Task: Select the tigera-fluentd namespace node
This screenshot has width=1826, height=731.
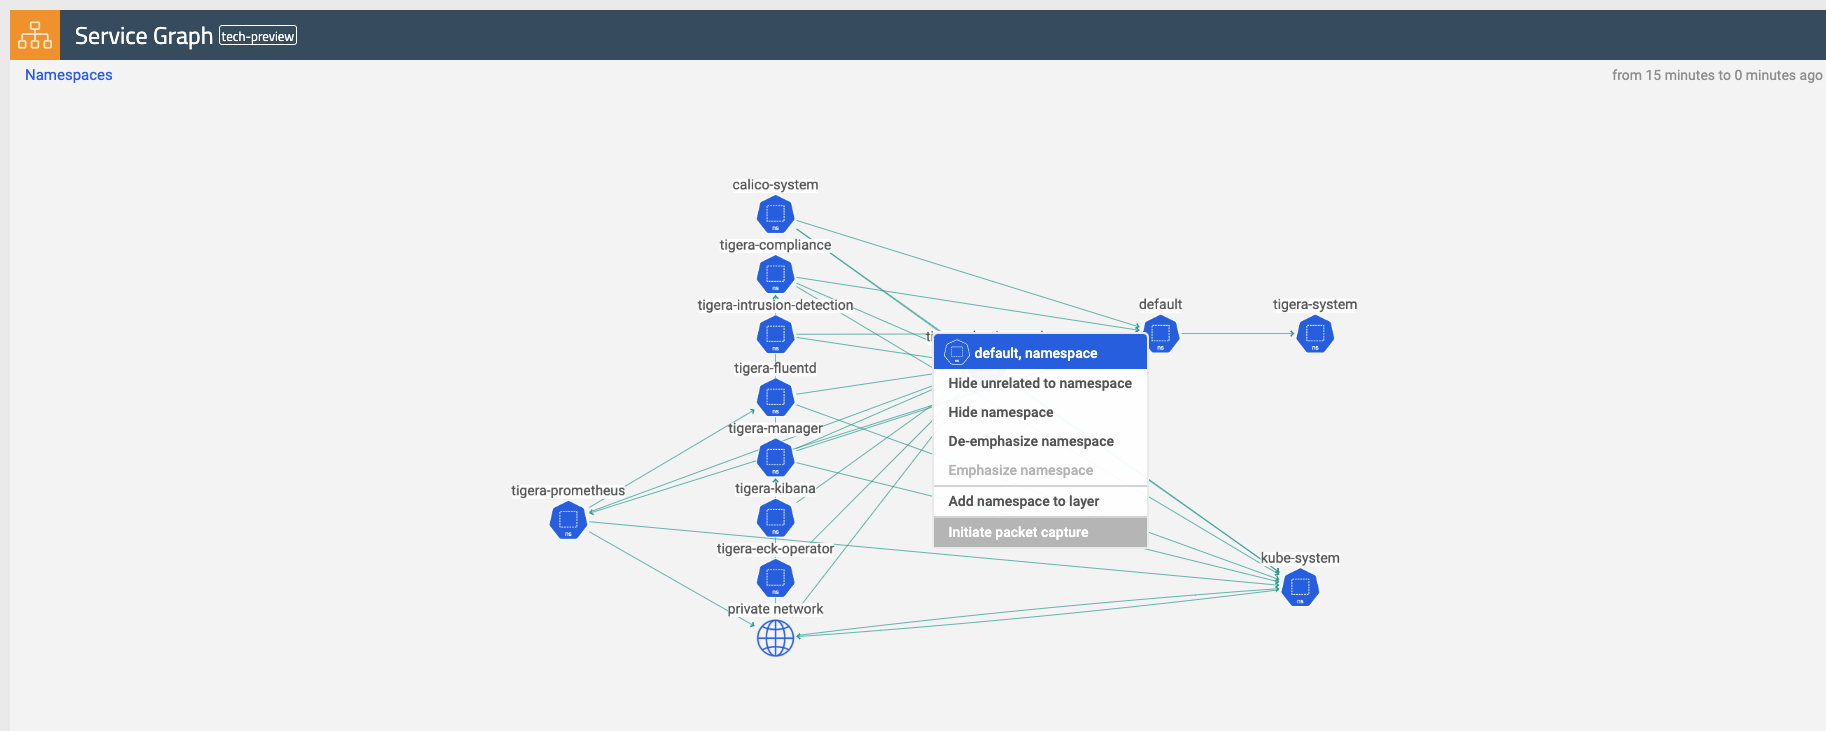Action: coord(775,398)
